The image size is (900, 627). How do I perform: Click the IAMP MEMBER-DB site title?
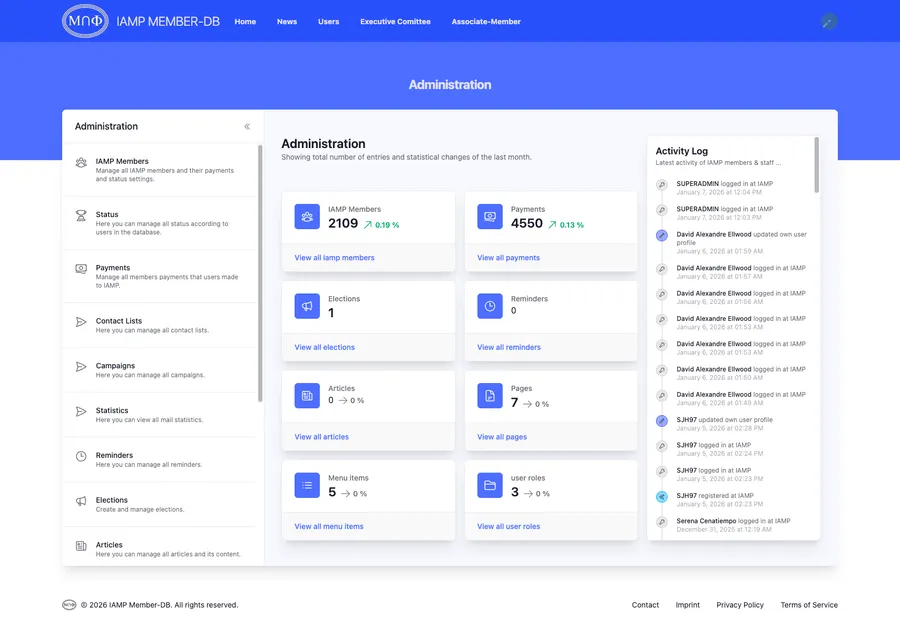click(x=168, y=22)
